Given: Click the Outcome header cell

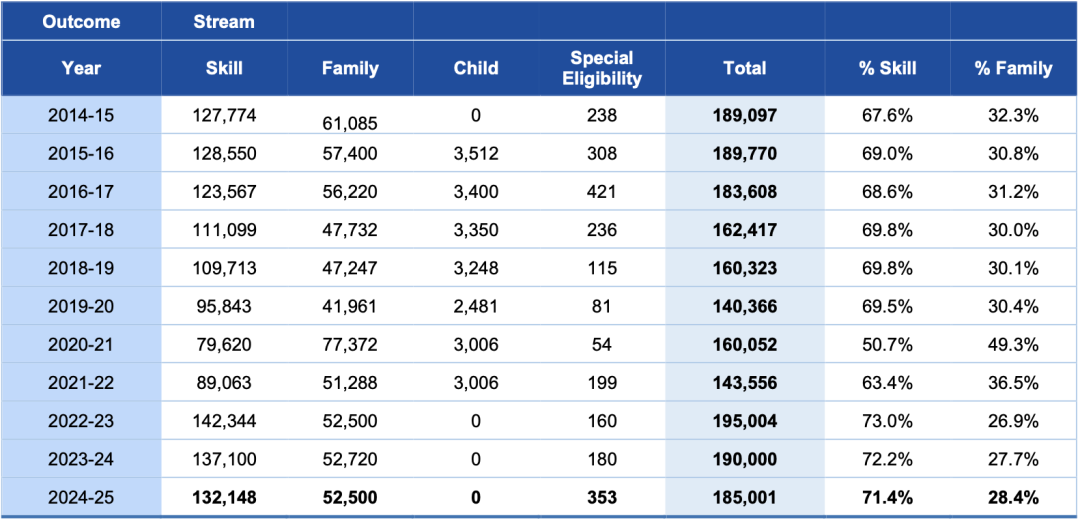Looking at the screenshot, I should tap(81, 21).
